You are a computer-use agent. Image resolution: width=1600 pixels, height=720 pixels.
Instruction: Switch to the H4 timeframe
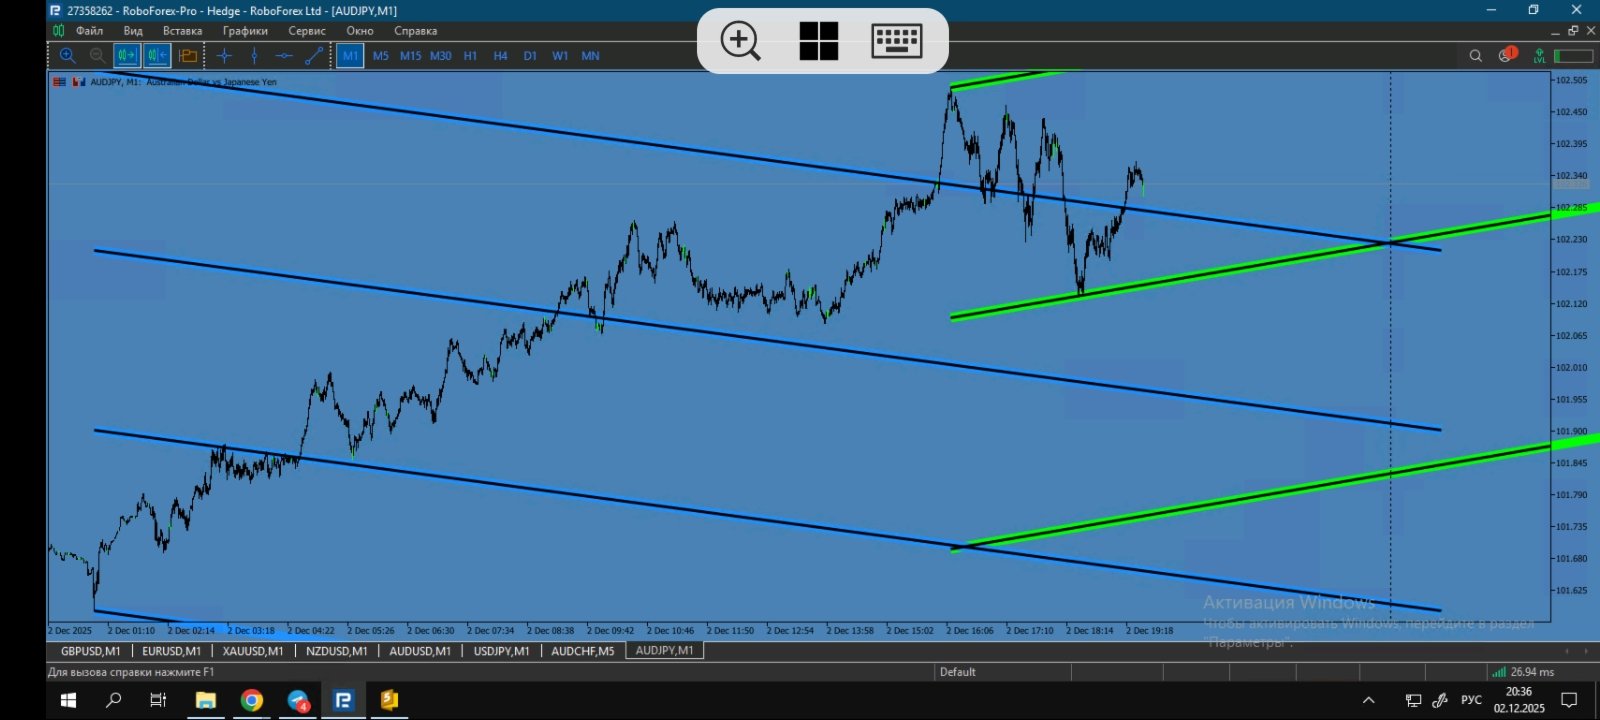click(x=501, y=56)
